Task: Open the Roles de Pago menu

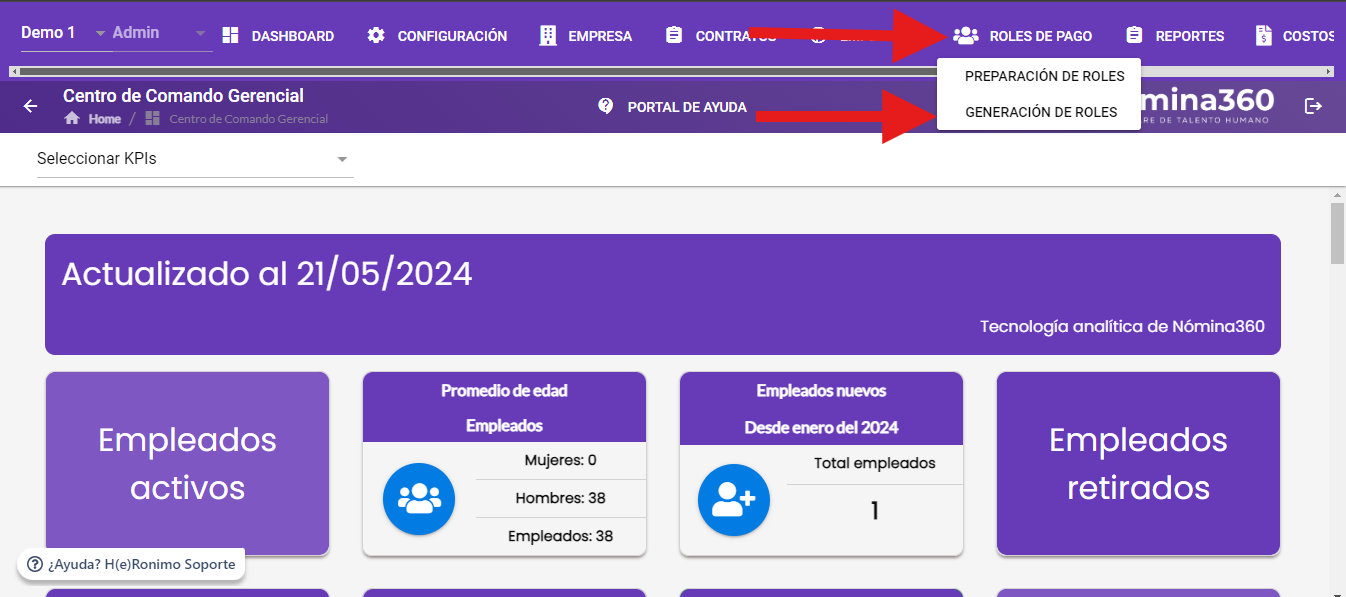Action: pos(1023,36)
